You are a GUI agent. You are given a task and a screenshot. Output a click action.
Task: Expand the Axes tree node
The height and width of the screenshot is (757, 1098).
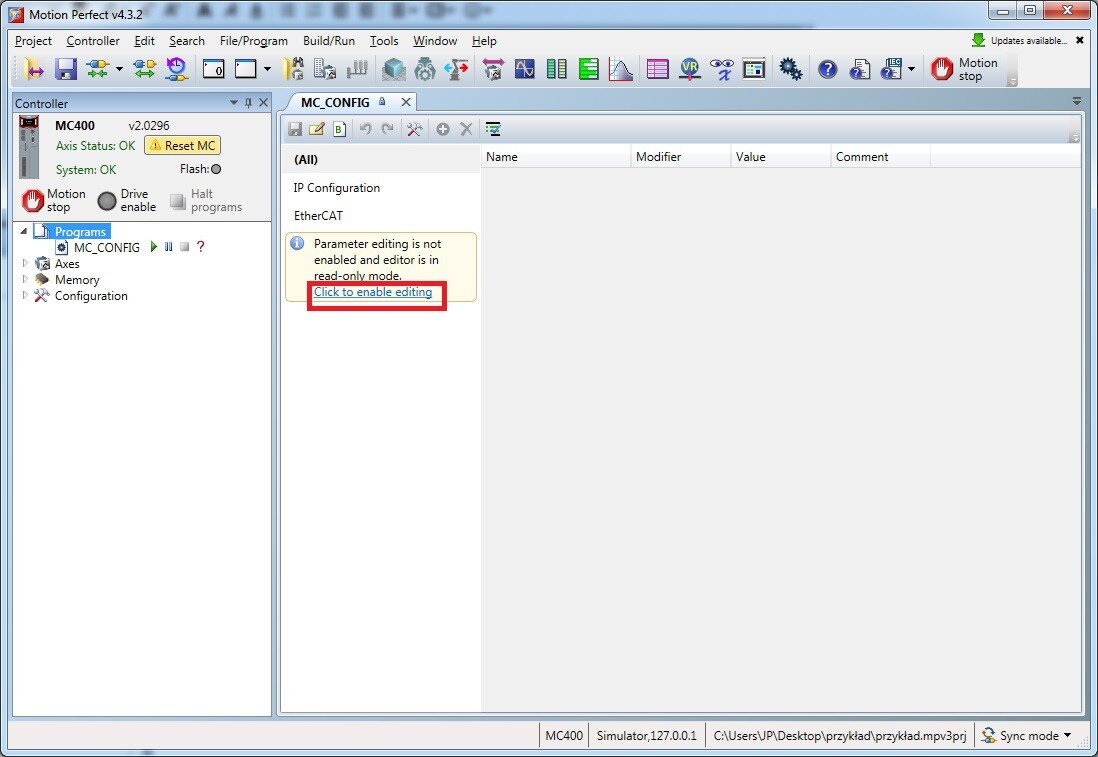tap(25, 263)
